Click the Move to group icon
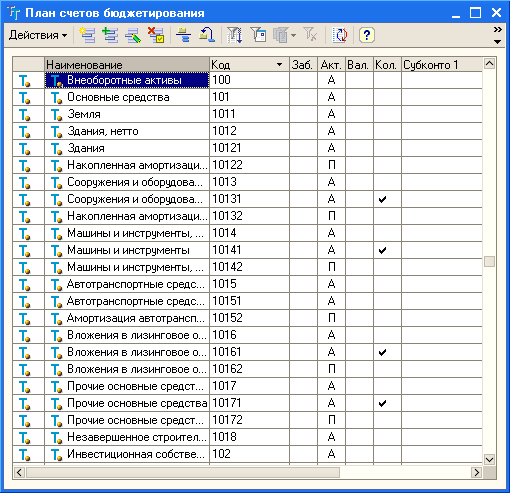510x493 pixels. point(206,35)
